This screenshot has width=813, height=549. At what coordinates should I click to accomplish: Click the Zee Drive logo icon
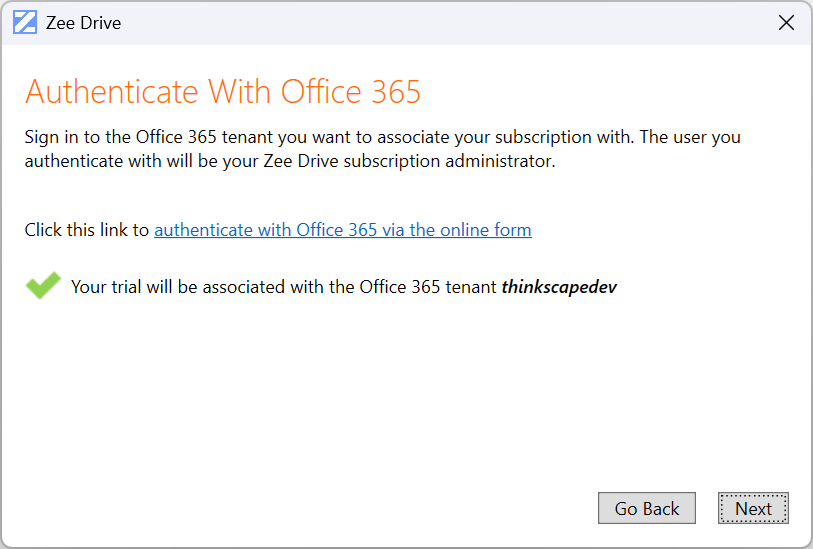click(x=25, y=23)
